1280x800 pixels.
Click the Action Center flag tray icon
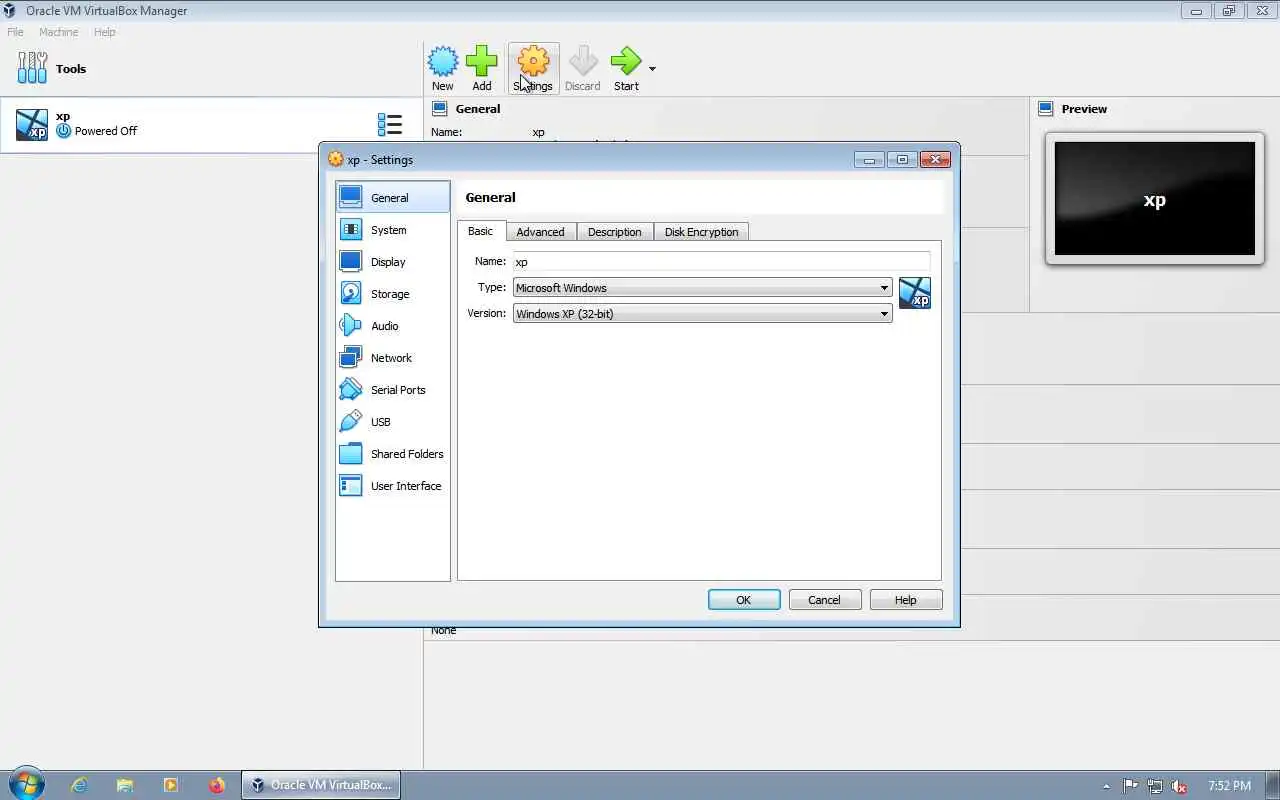(x=1130, y=786)
